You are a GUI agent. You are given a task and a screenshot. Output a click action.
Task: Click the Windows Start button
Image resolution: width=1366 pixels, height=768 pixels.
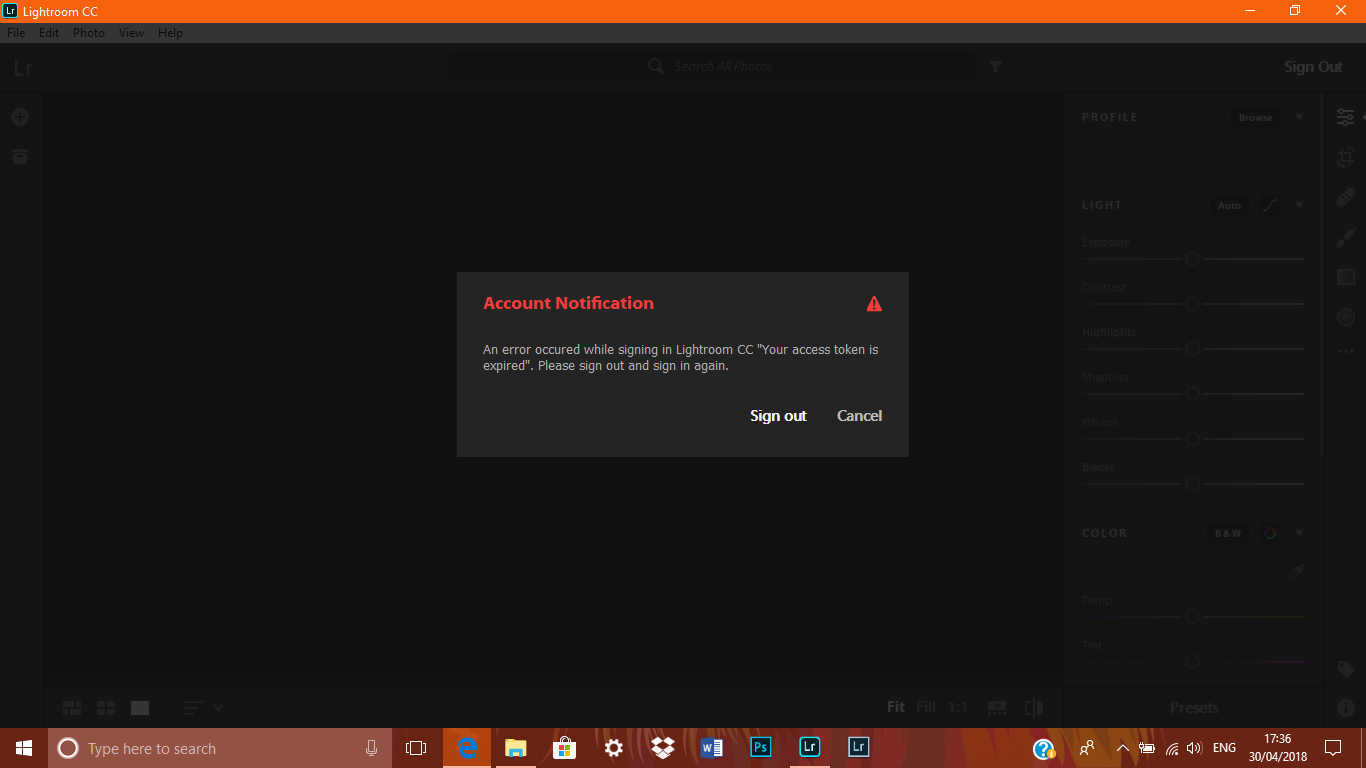click(x=24, y=748)
